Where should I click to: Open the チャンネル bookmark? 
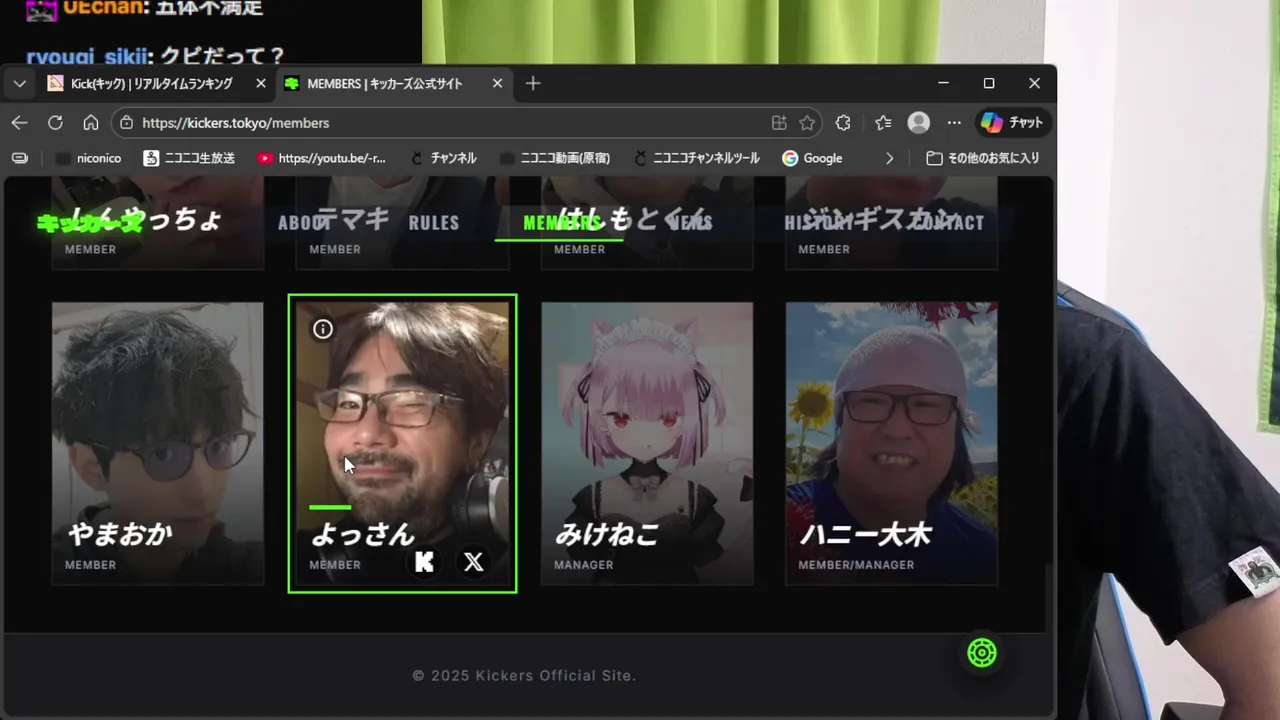[x=444, y=158]
